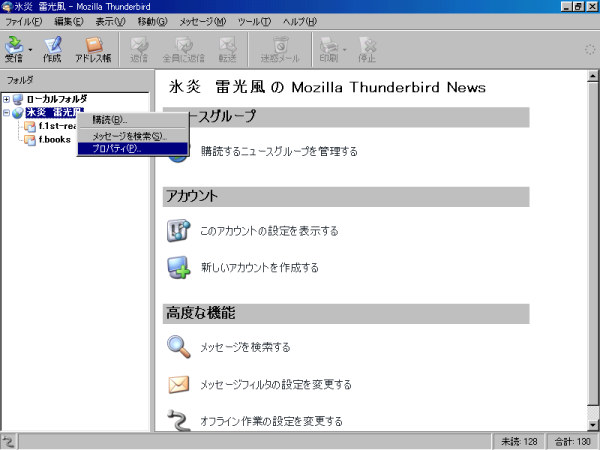Click the magnifying glass search icon
Viewport: 600px width, 450px height.
click(x=178, y=347)
